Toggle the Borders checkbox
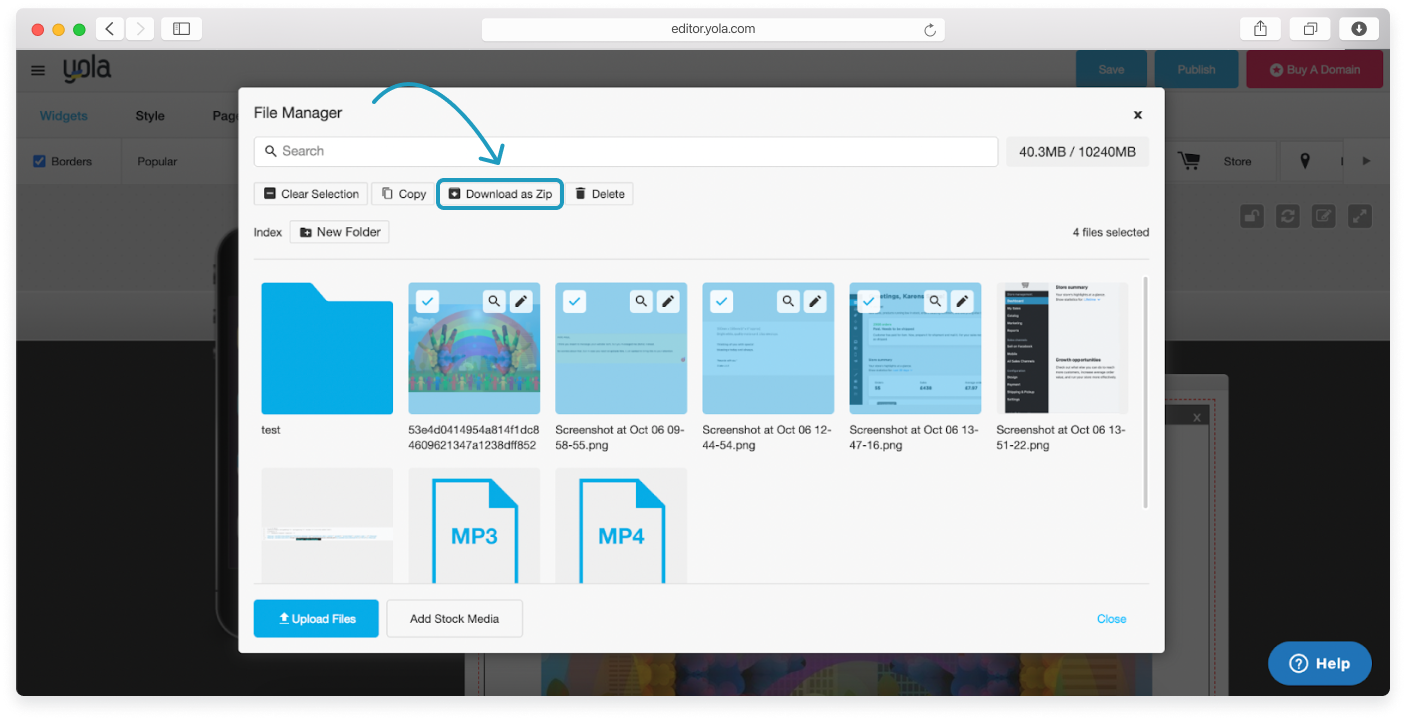Image resolution: width=1406 pixels, height=720 pixels. pos(40,161)
